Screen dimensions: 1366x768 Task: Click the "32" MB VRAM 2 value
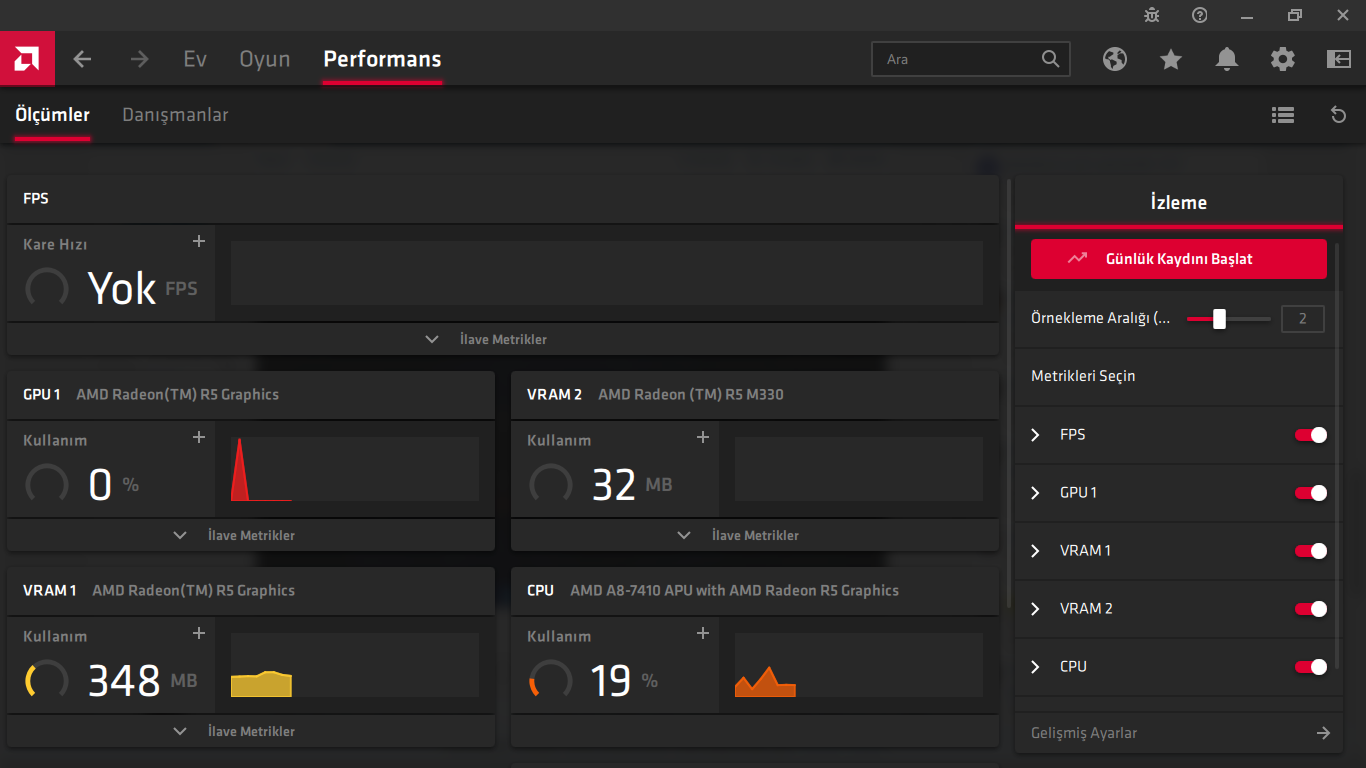tap(614, 485)
